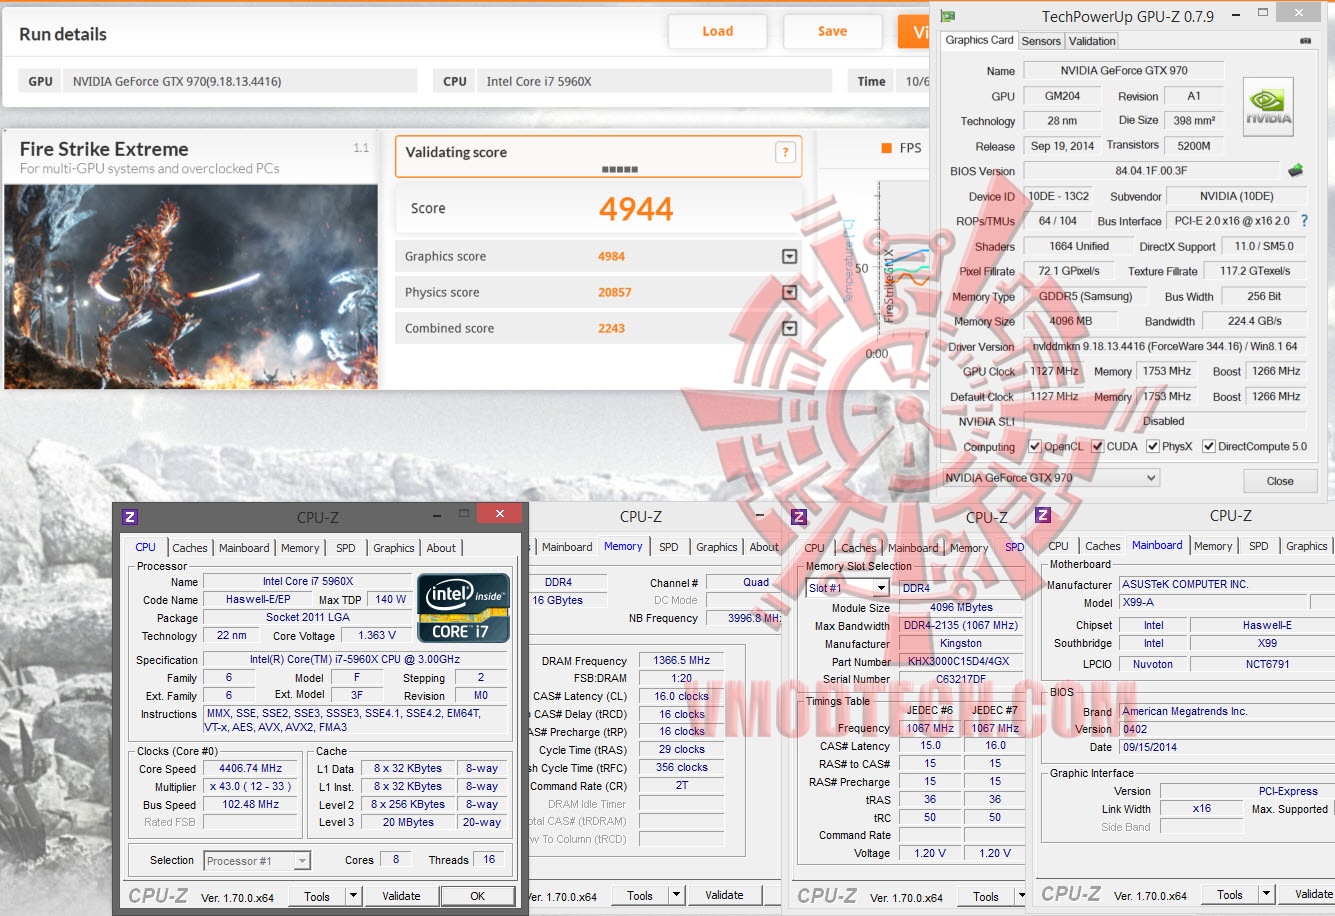Viewport: 1335px width, 916px height.
Task: Switch to the Validation tab in GPU-Z
Action: pos(1092,41)
